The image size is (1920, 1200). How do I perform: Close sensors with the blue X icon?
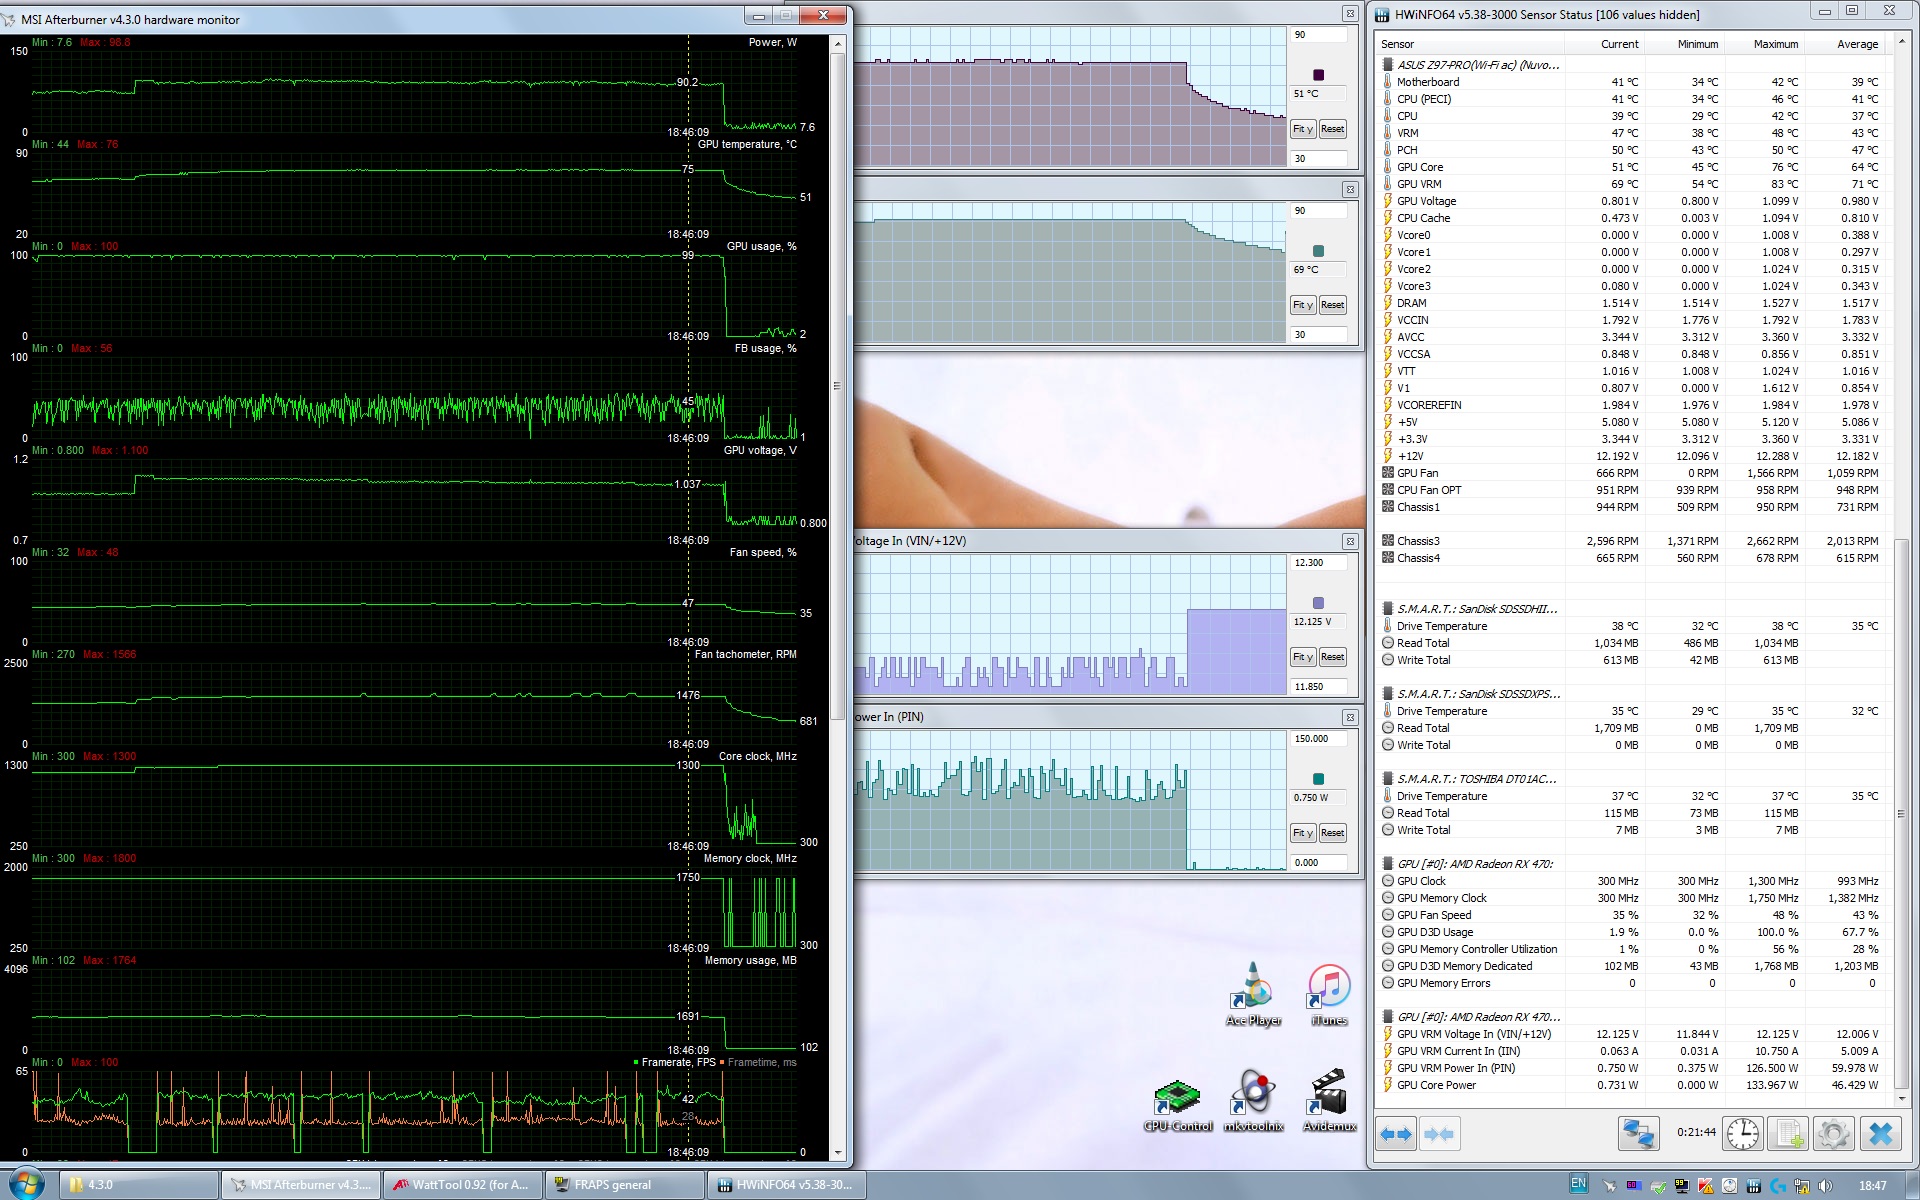1881,1134
